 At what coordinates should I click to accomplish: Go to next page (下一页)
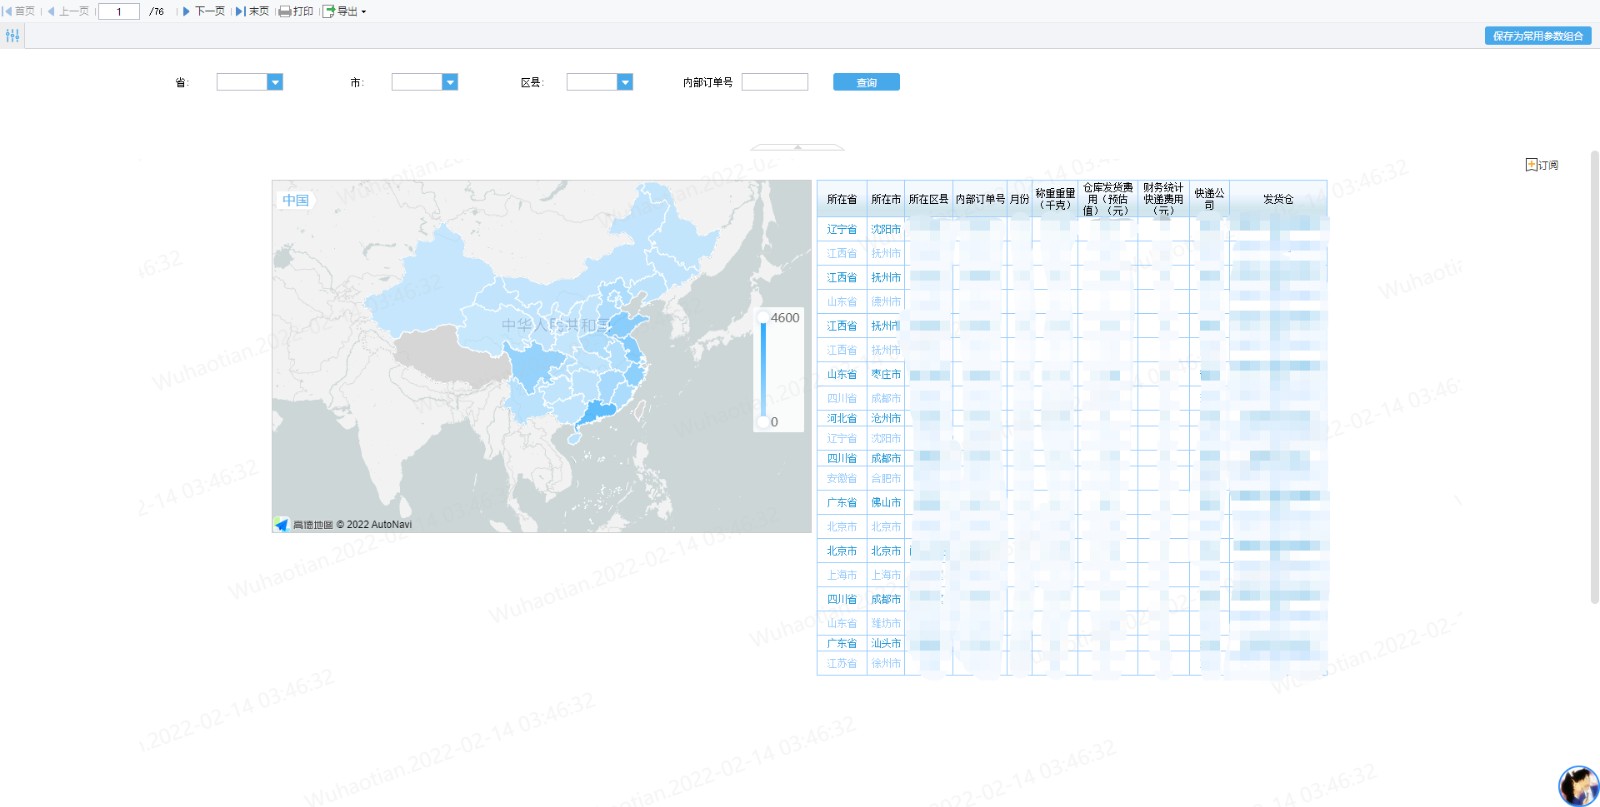(x=204, y=11)
